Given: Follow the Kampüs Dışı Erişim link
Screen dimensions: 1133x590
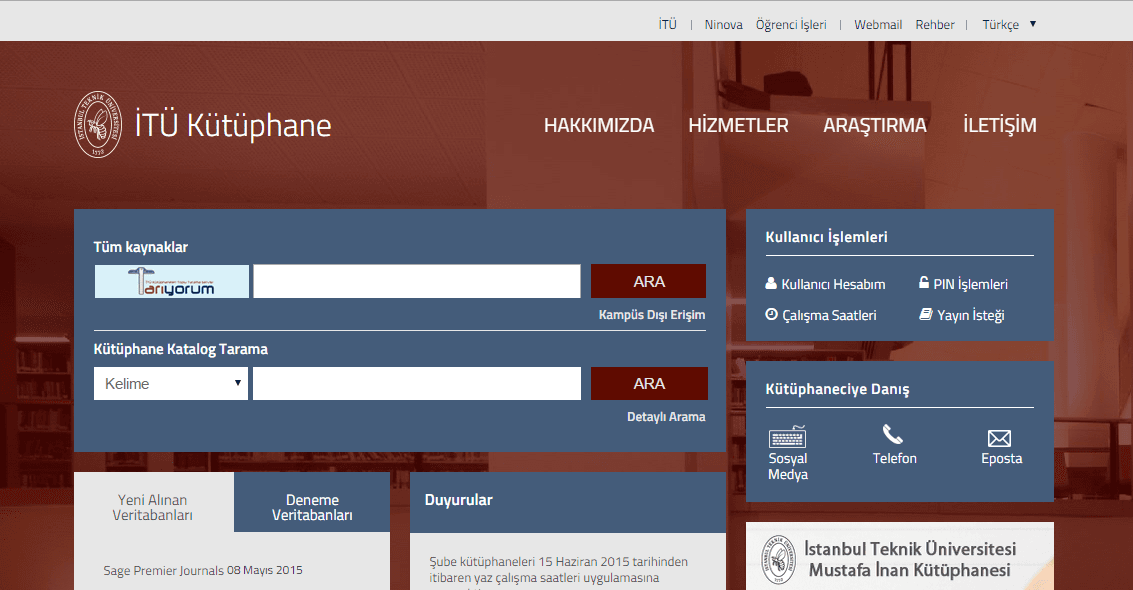Looking at the screenshot, I should (651, 315).
